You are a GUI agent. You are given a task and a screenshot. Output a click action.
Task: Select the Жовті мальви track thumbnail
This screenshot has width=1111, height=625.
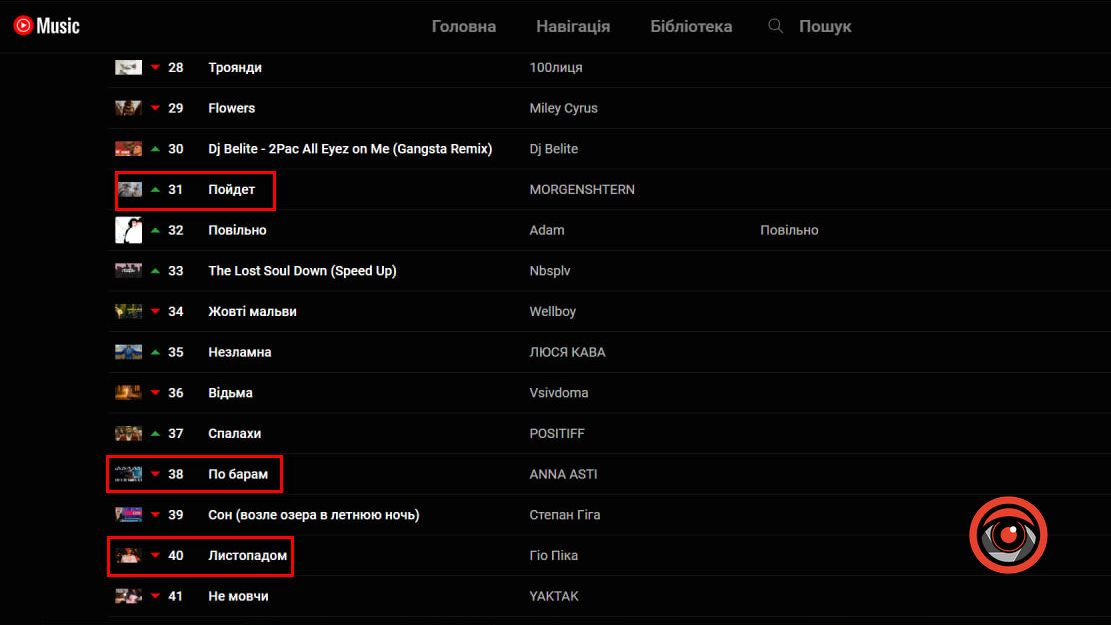pos(128,311)
